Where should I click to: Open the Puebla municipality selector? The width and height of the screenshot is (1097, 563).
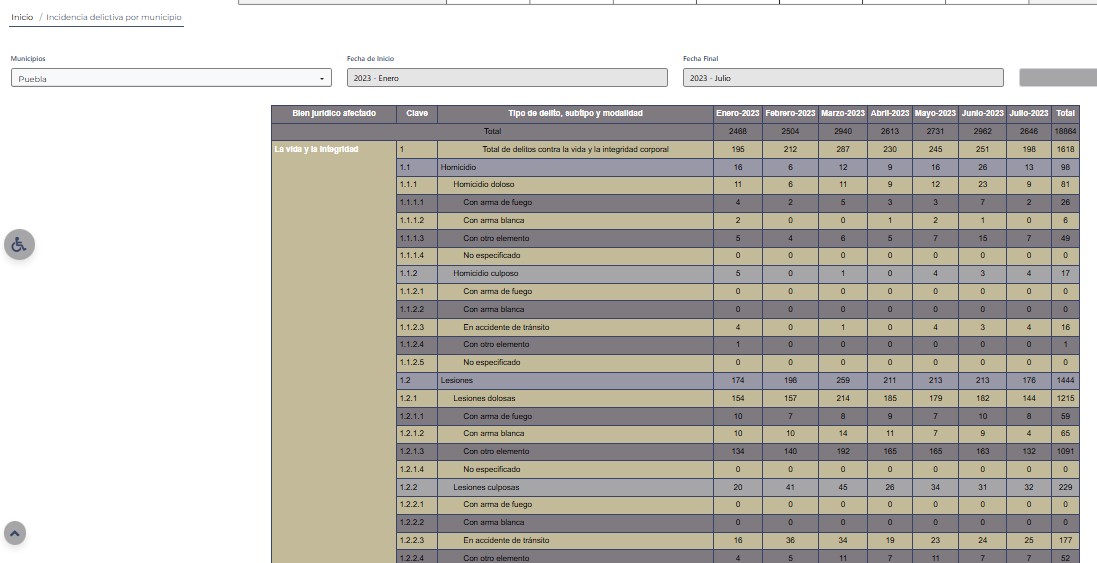(170, 78)
